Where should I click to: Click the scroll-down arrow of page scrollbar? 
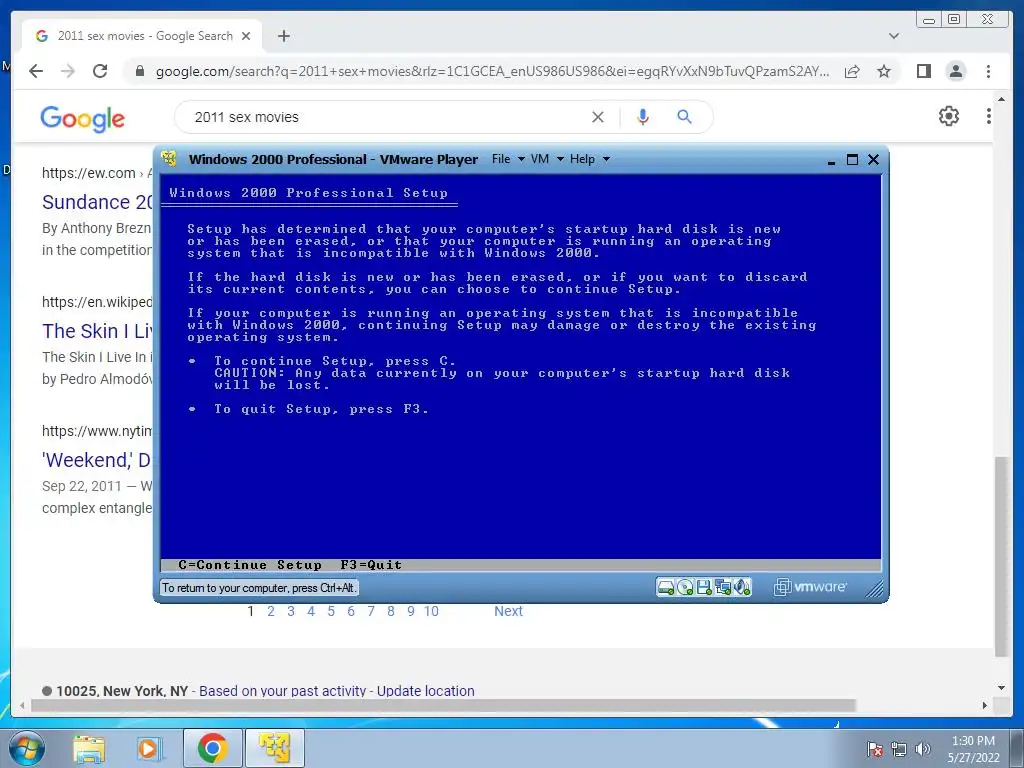[1001, 688]
